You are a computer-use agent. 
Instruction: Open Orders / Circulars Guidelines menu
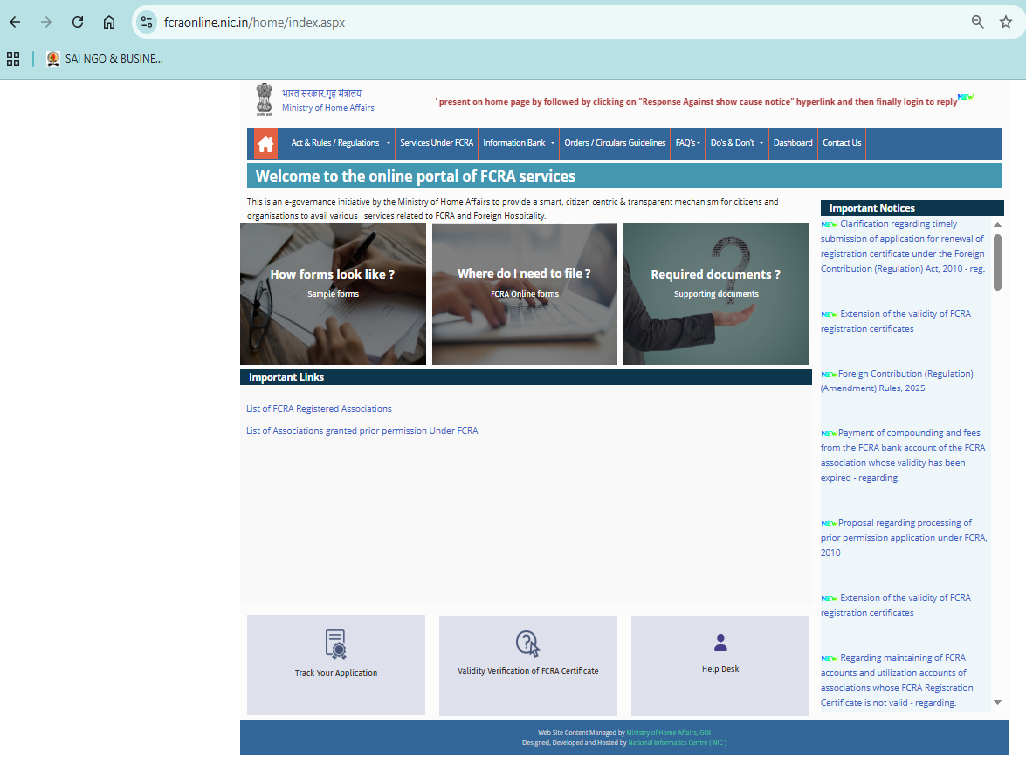coord(614,143)
